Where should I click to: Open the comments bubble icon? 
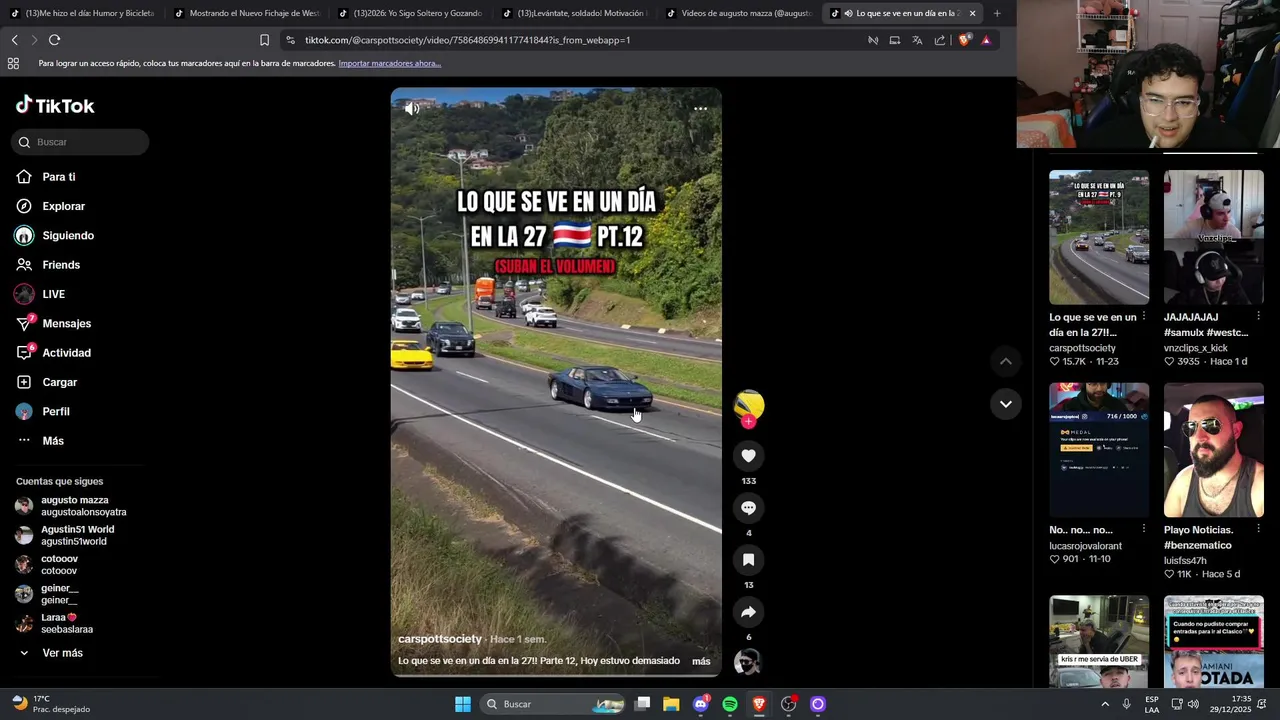(748, 508)
